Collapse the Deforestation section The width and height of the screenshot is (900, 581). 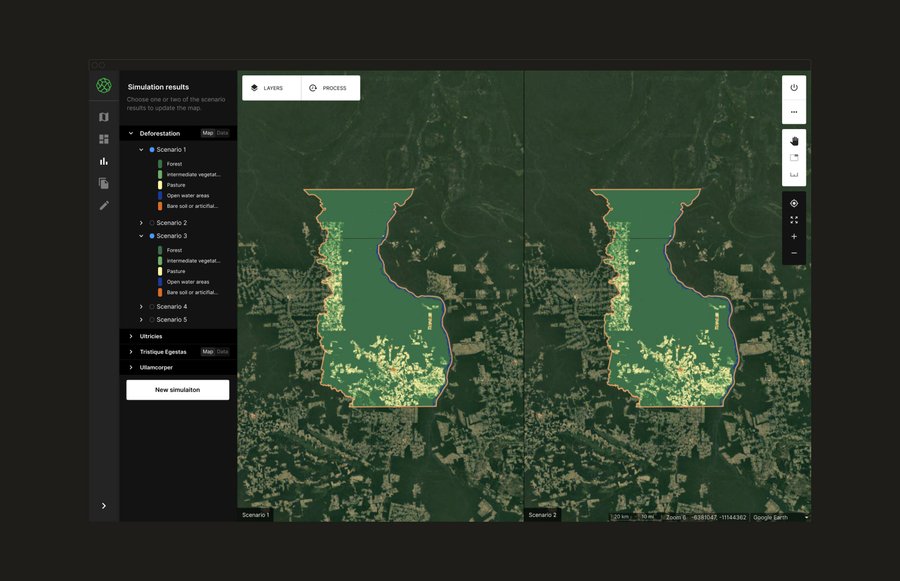pyautogui.click(x=131, y=133)
